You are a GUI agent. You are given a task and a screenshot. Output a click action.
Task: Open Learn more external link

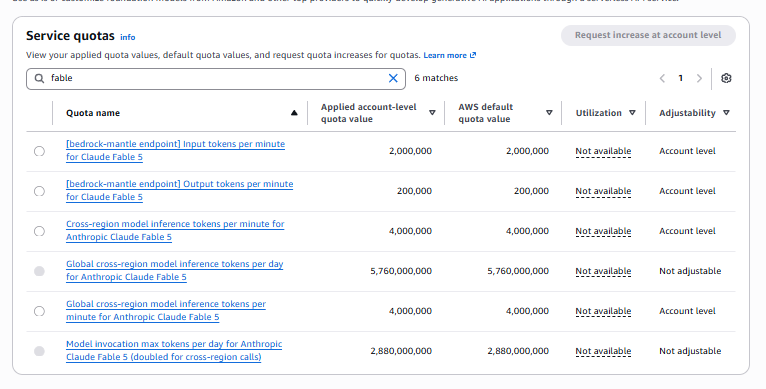(449, 55)
